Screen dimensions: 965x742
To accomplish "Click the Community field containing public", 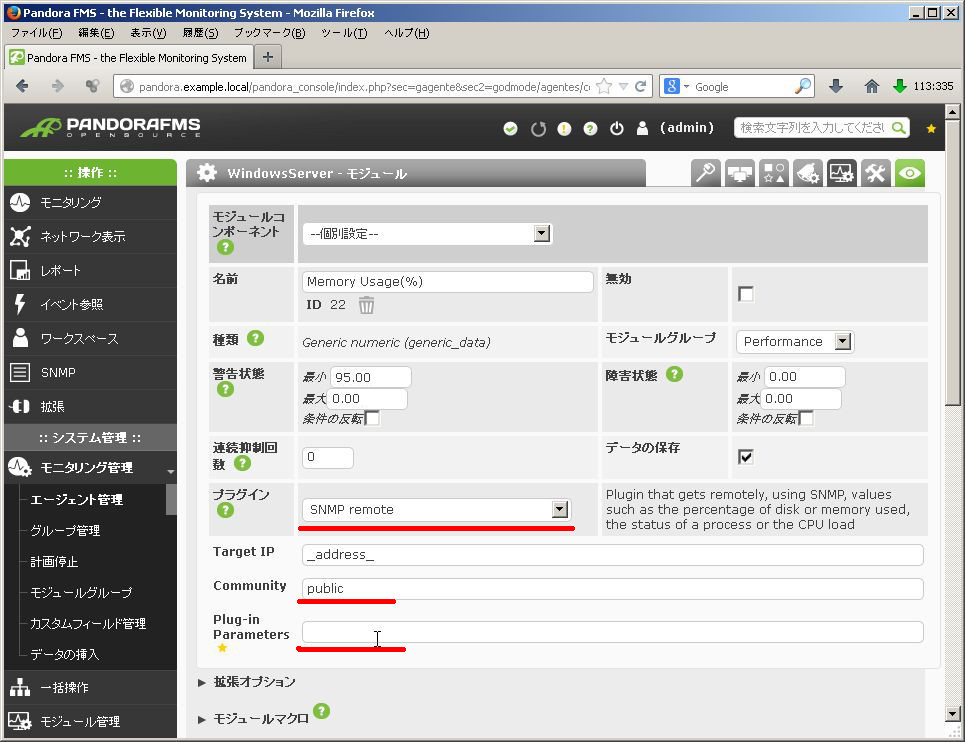I will click(x=612, y=588).
